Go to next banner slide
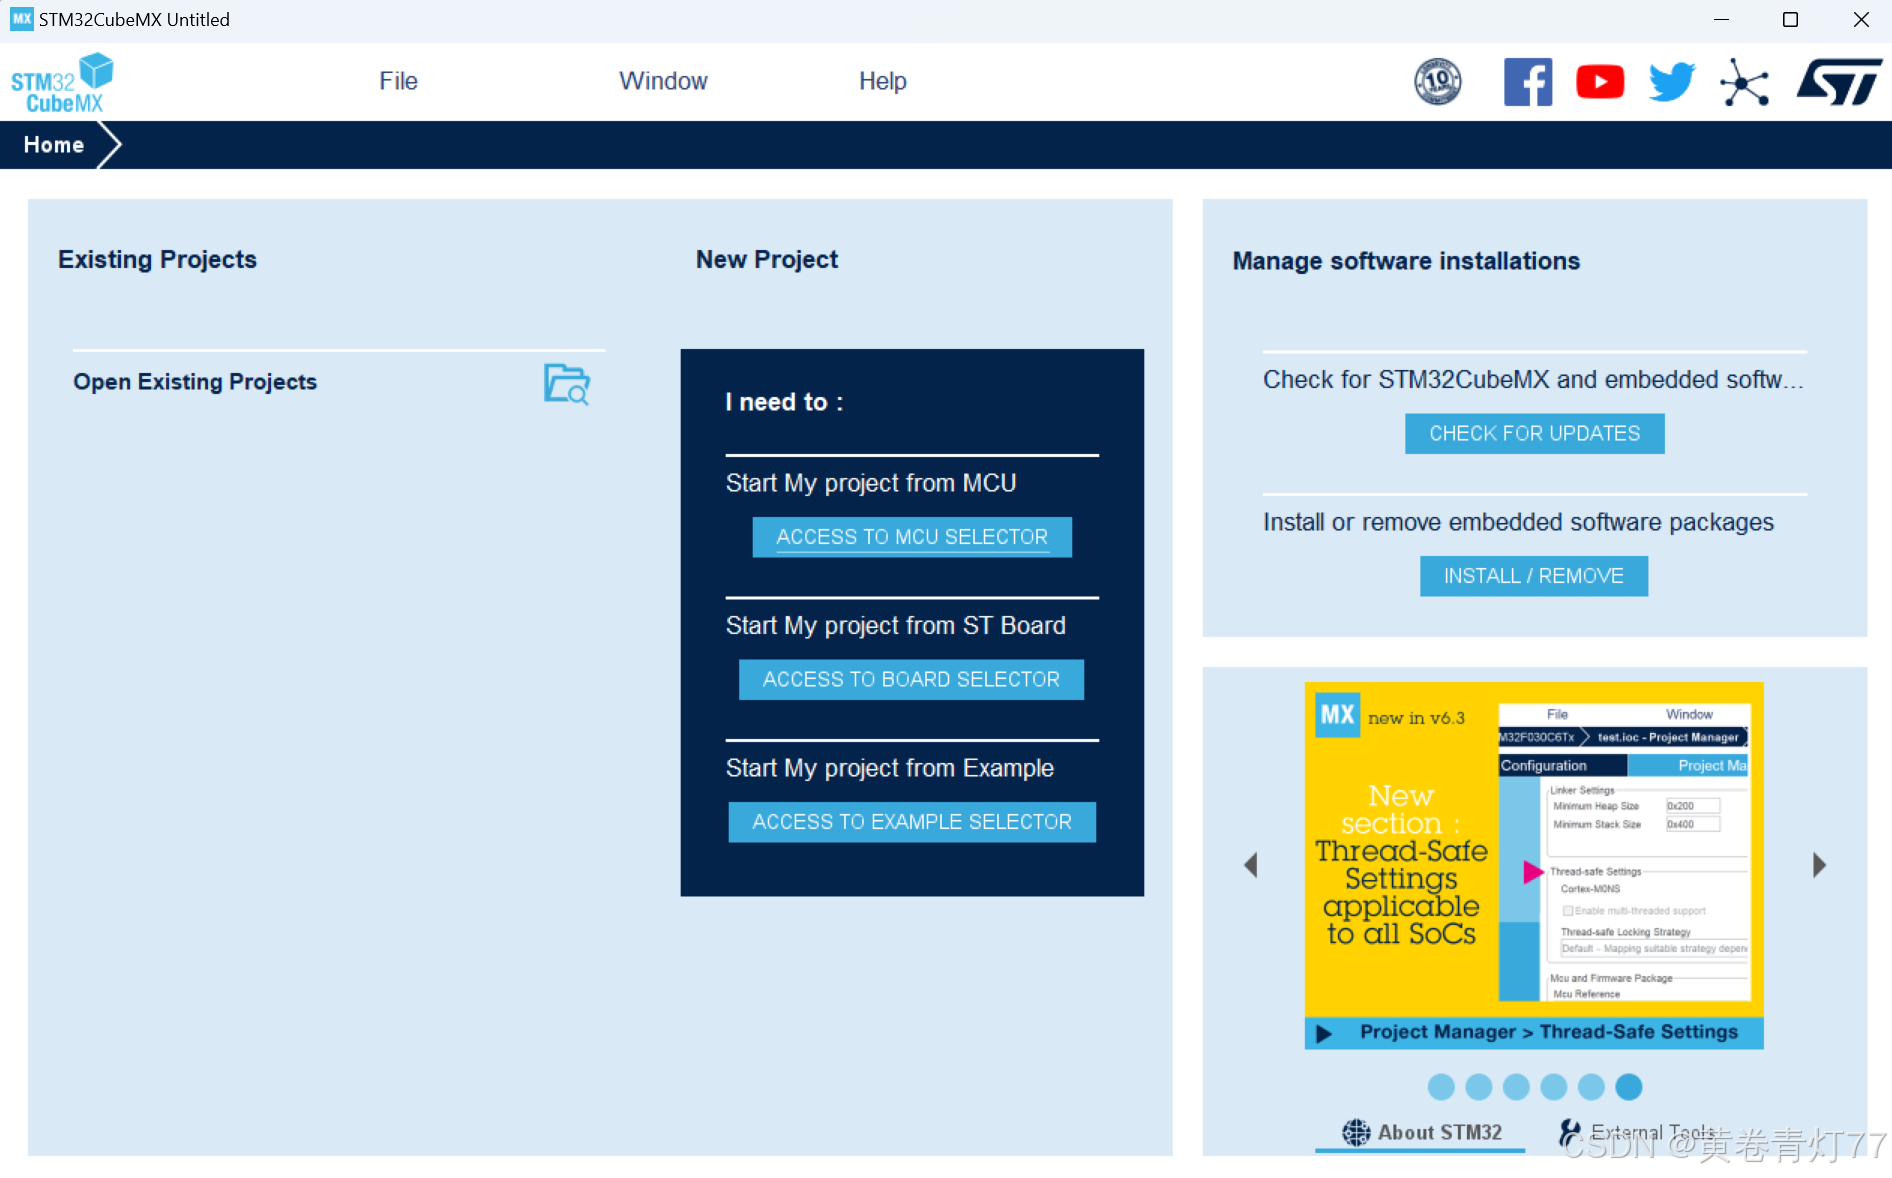1892x1178 pixels. [x=1819, y=865]
